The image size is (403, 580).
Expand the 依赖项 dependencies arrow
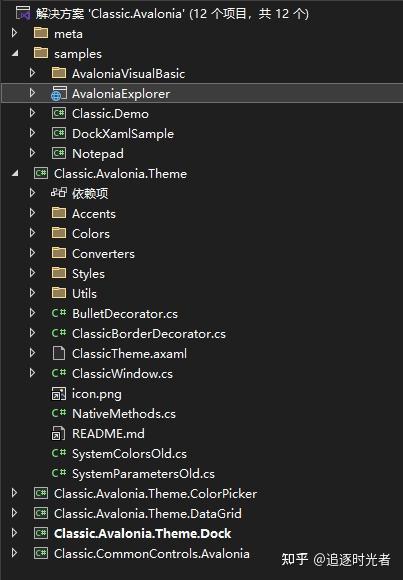point(33,193)
